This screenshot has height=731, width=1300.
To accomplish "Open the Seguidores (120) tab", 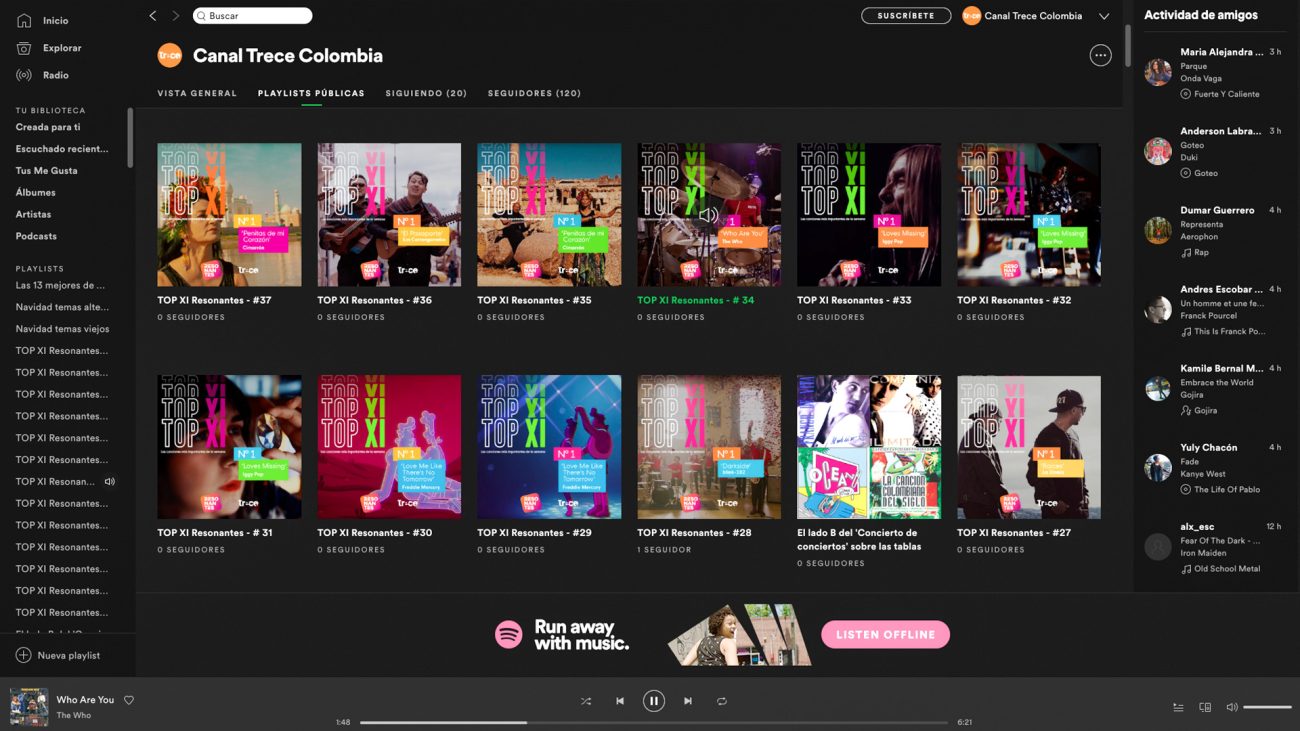I will [534, 93].
